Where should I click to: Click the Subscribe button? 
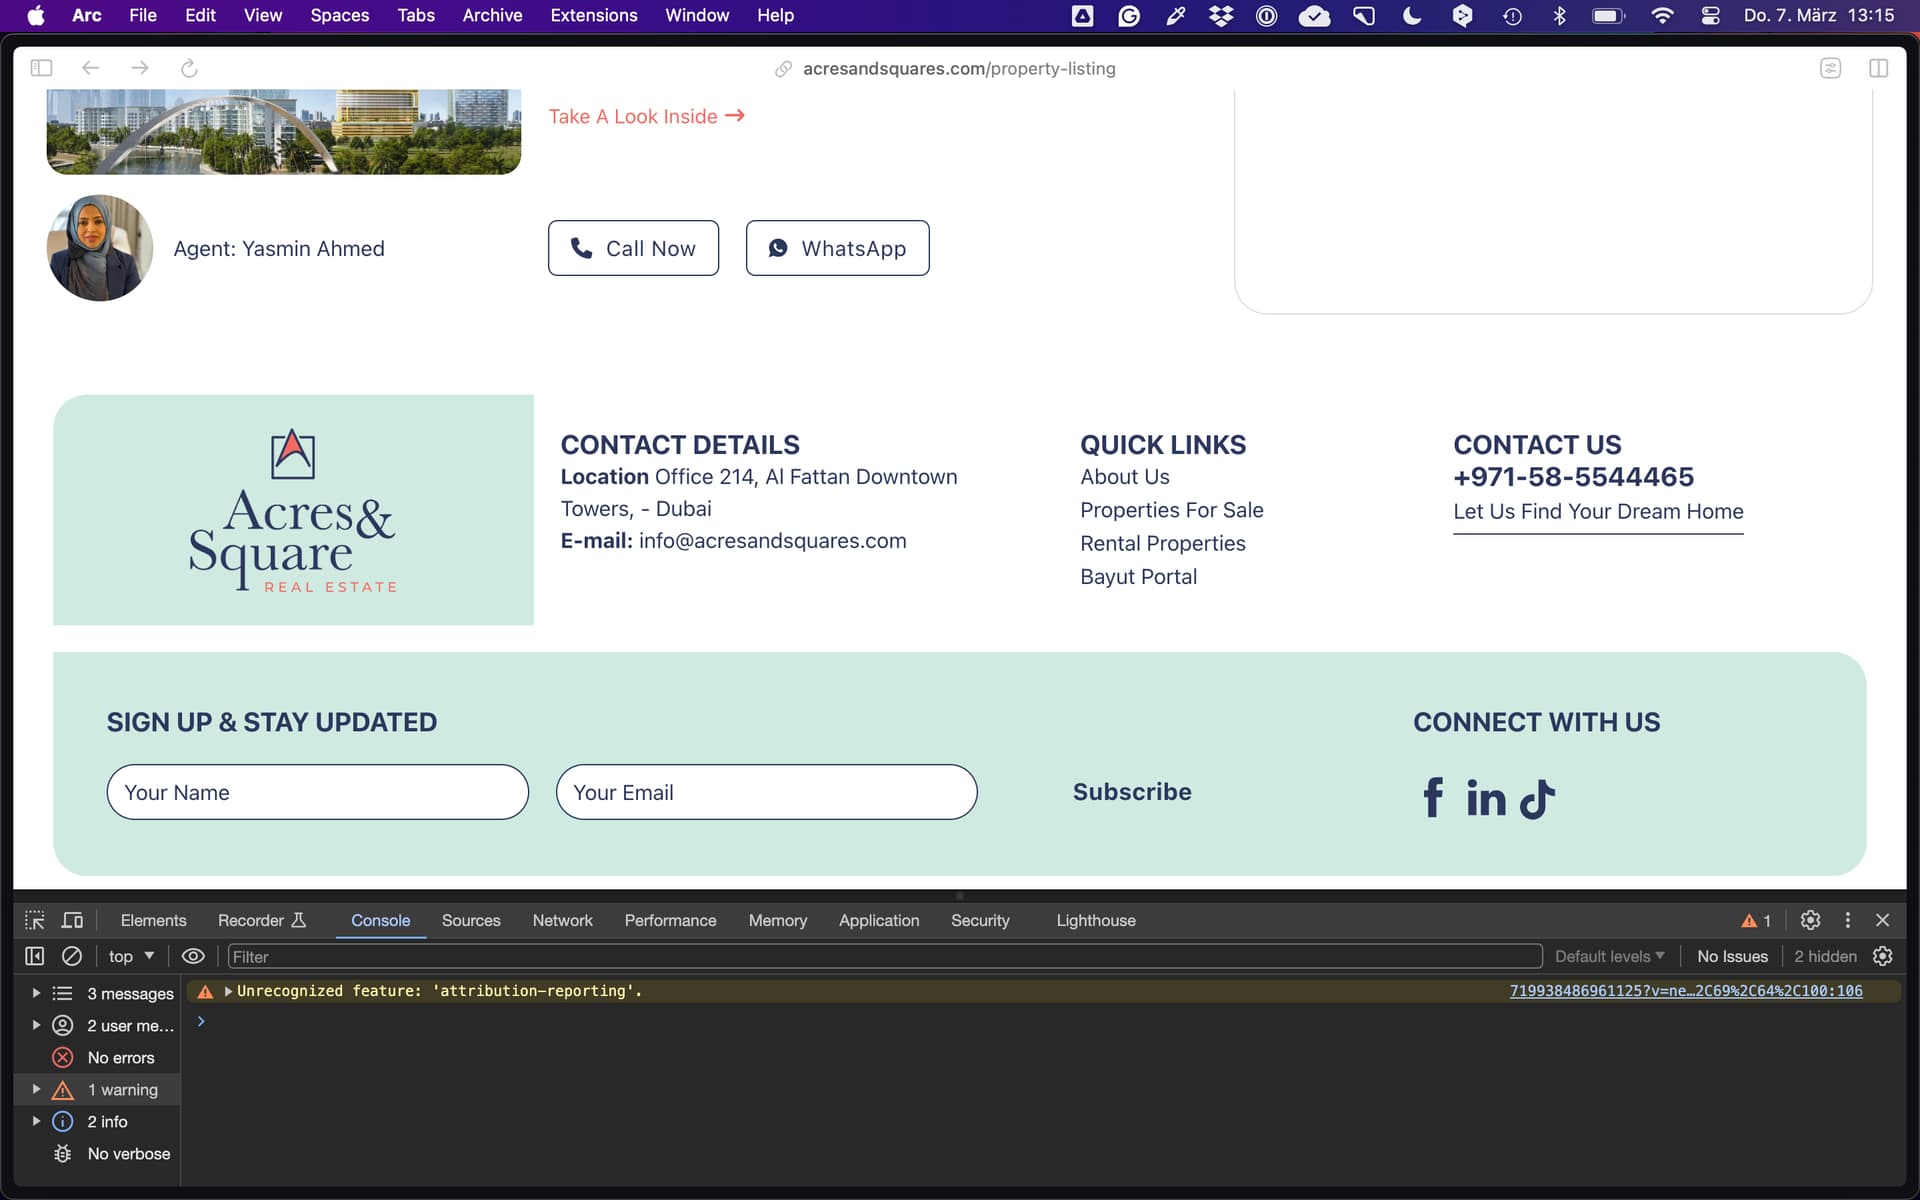(x=1132, y=792)
